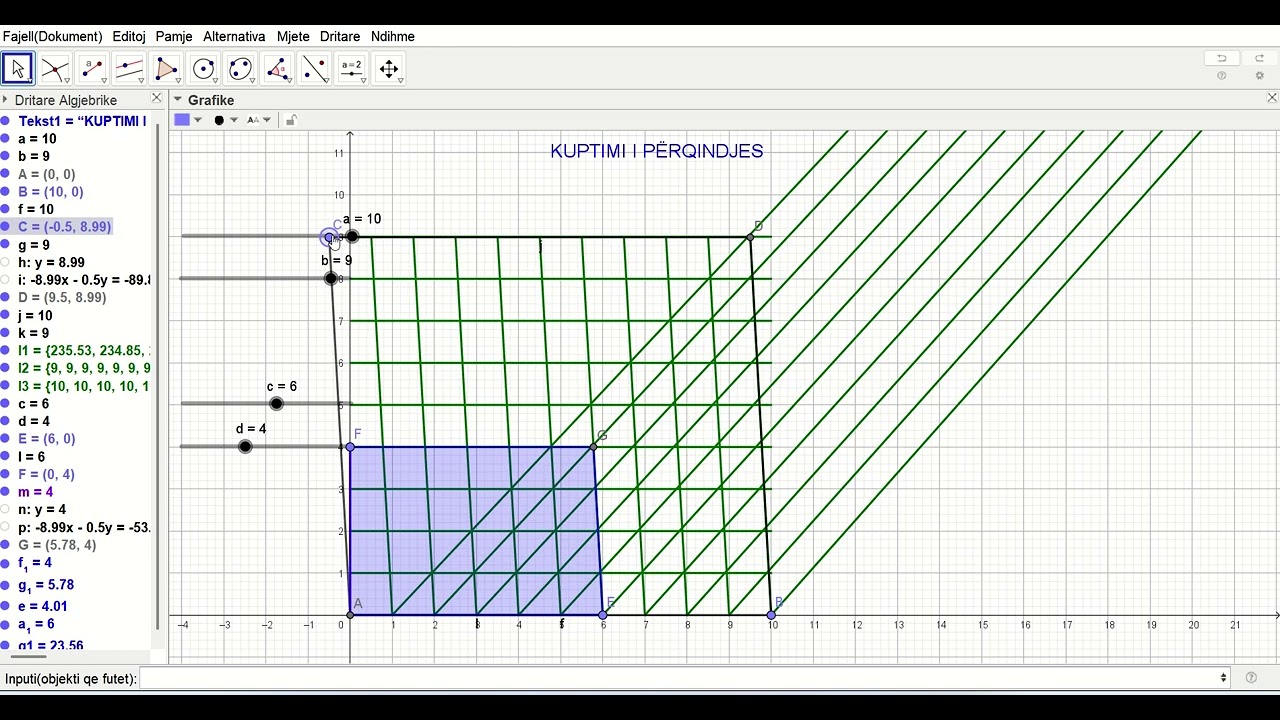This screenshot has width=1280, height=720.
Task: Select the Segment between two points tool
Action: [92, 69]
